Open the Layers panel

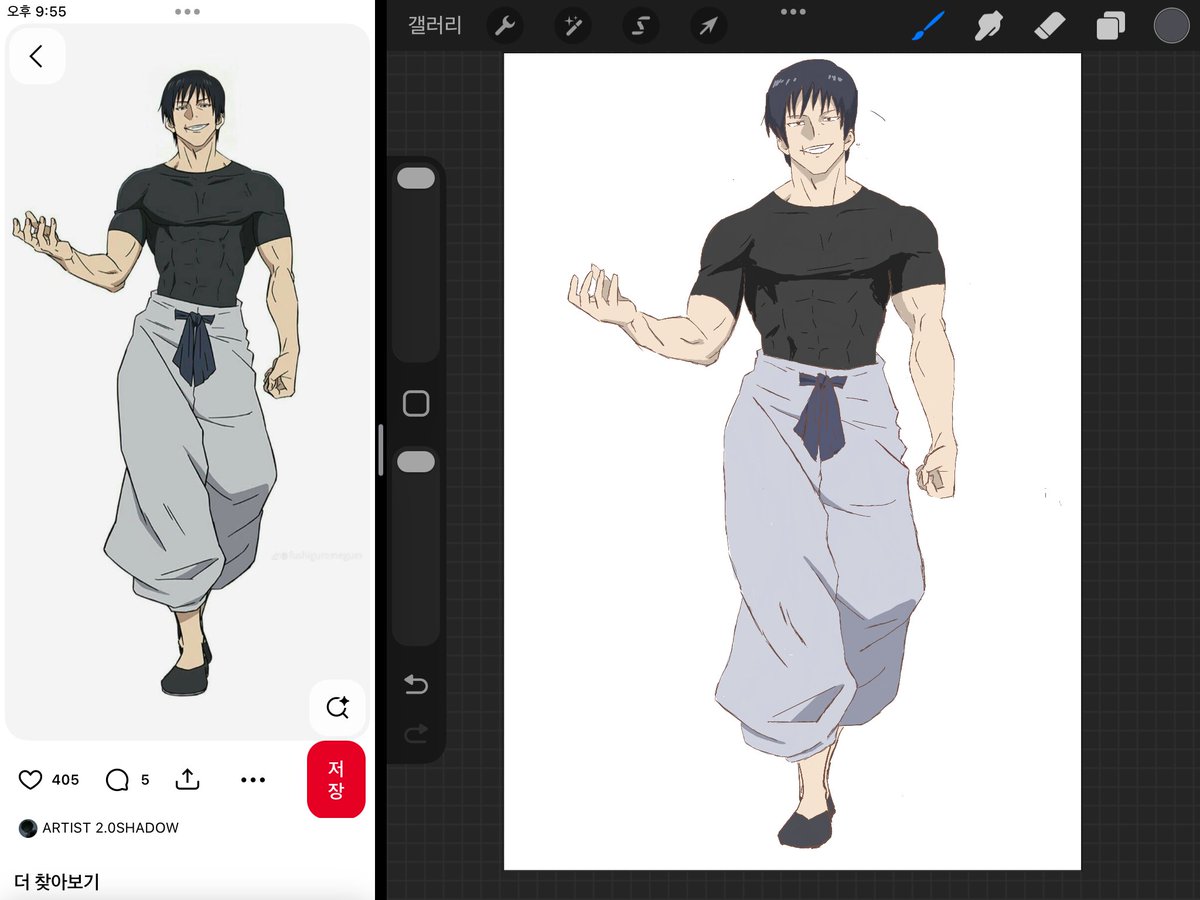tap(1110, 26)
